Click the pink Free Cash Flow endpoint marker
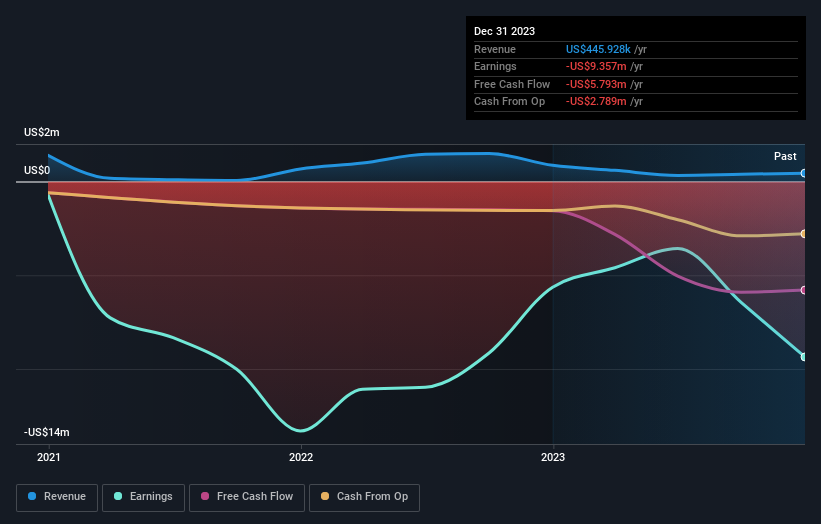The width and height of the screenshot is (821, 524). 804,290
